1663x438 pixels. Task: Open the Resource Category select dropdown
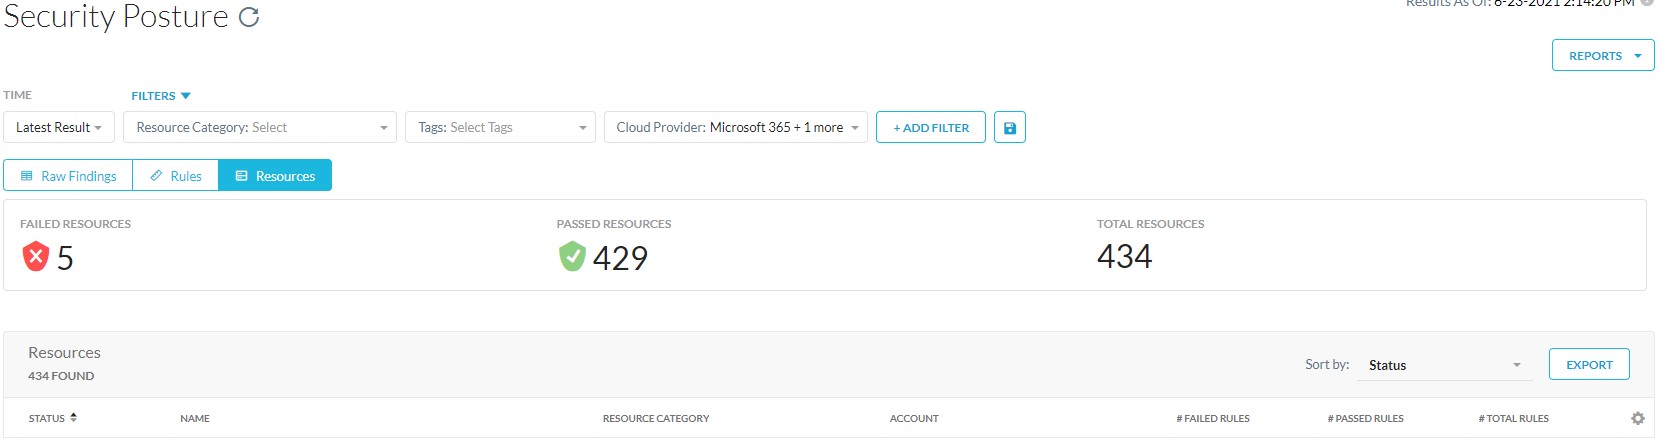click(260, 127)
